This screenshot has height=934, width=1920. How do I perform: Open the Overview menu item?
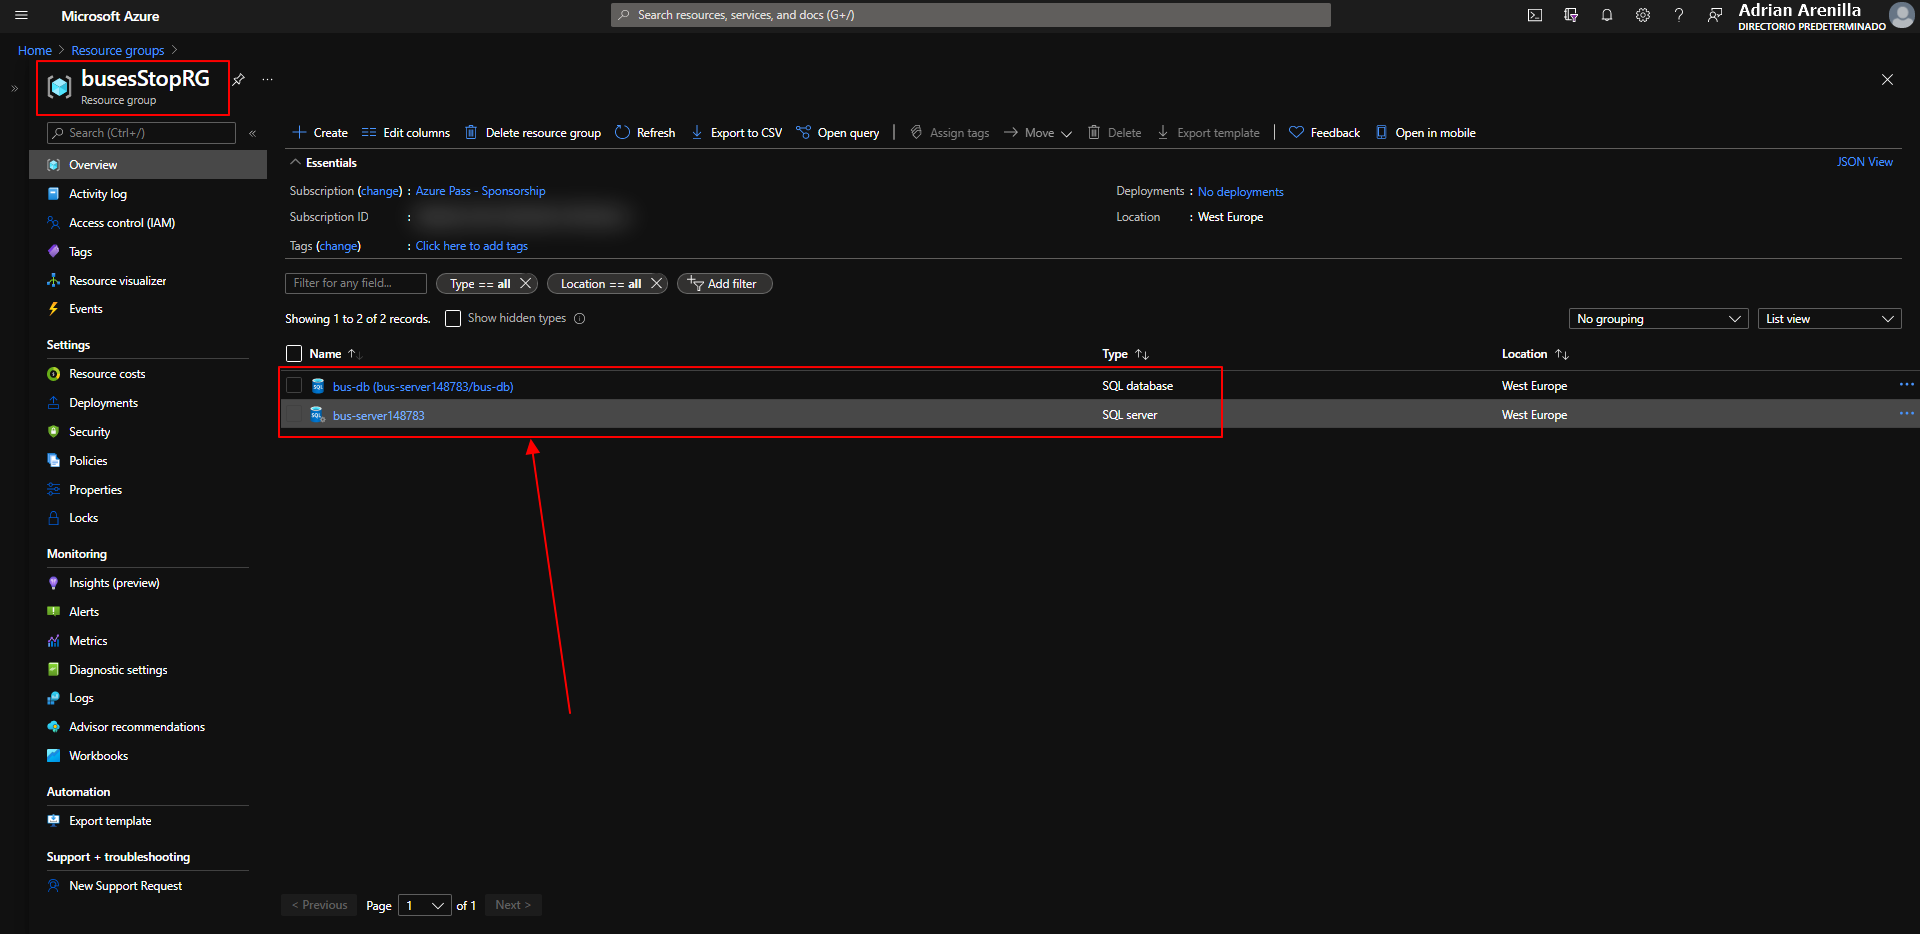148,165
